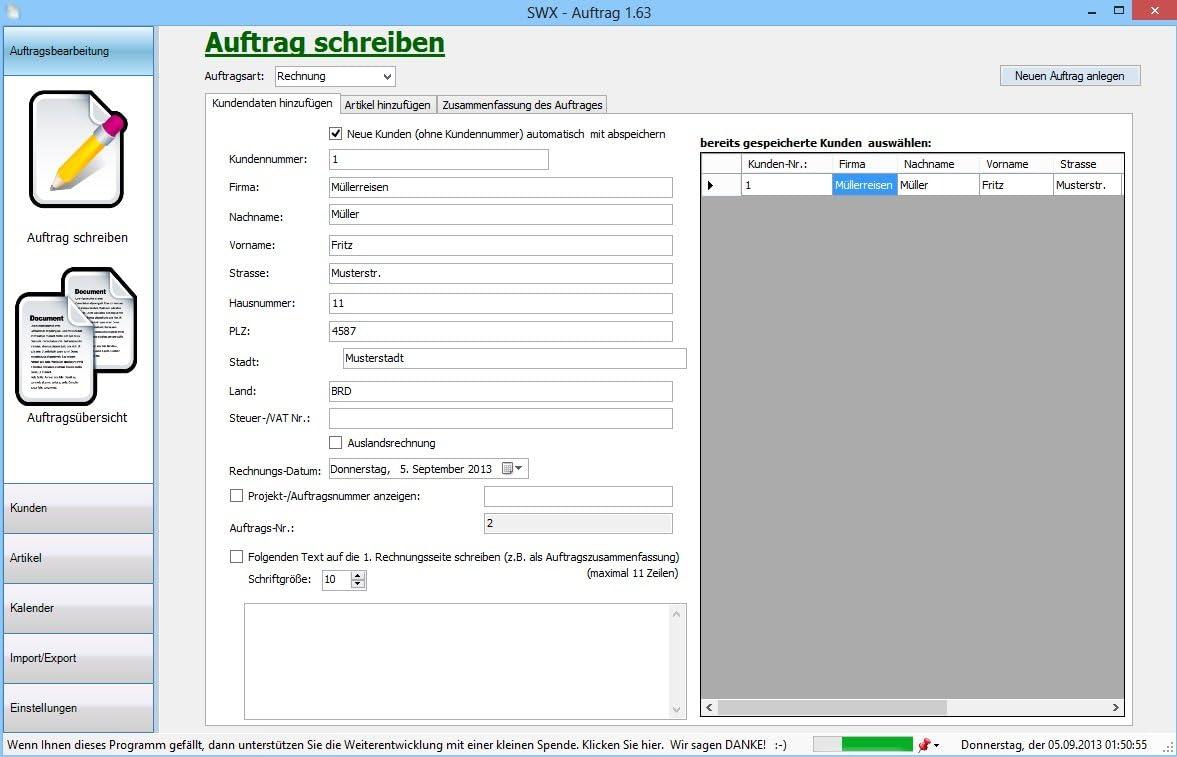Click into the Steuer-/VAT Nr. field
This screenshot has height=757, width=1177.
tap(500, 419)
